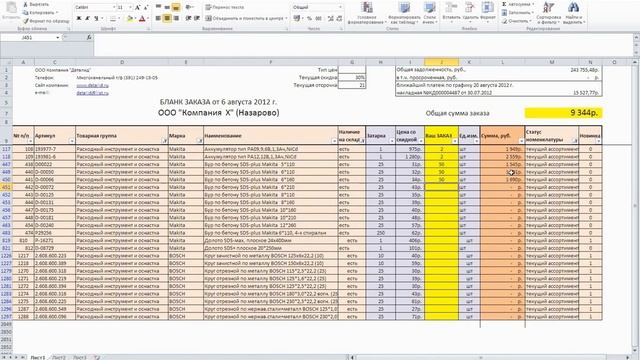Screen dimensions: 640x360
Task: Toggle center horizontal alignment
Action: point(167,18)
